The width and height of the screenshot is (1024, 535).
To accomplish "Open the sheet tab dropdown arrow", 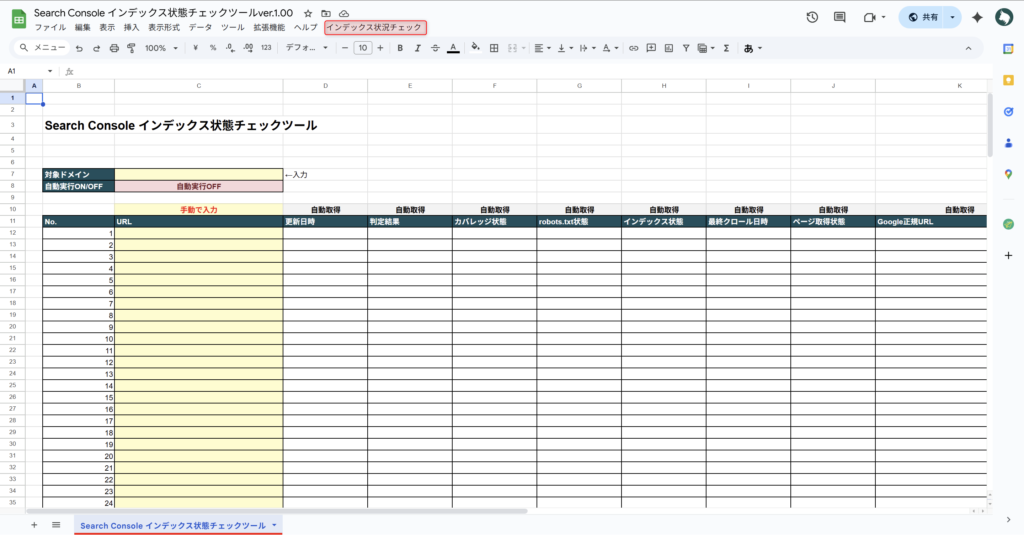I will click(274, 525).
